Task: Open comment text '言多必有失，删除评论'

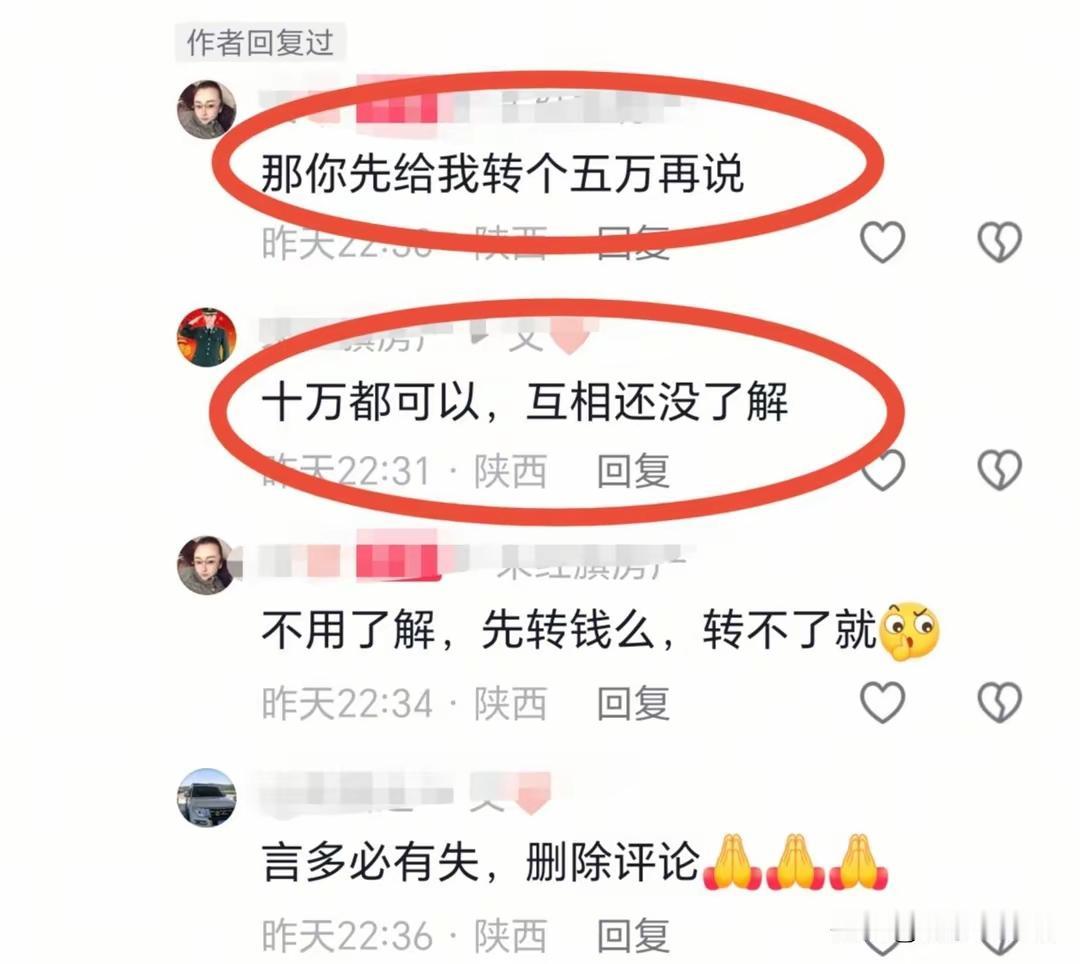Action: (481, 861)
